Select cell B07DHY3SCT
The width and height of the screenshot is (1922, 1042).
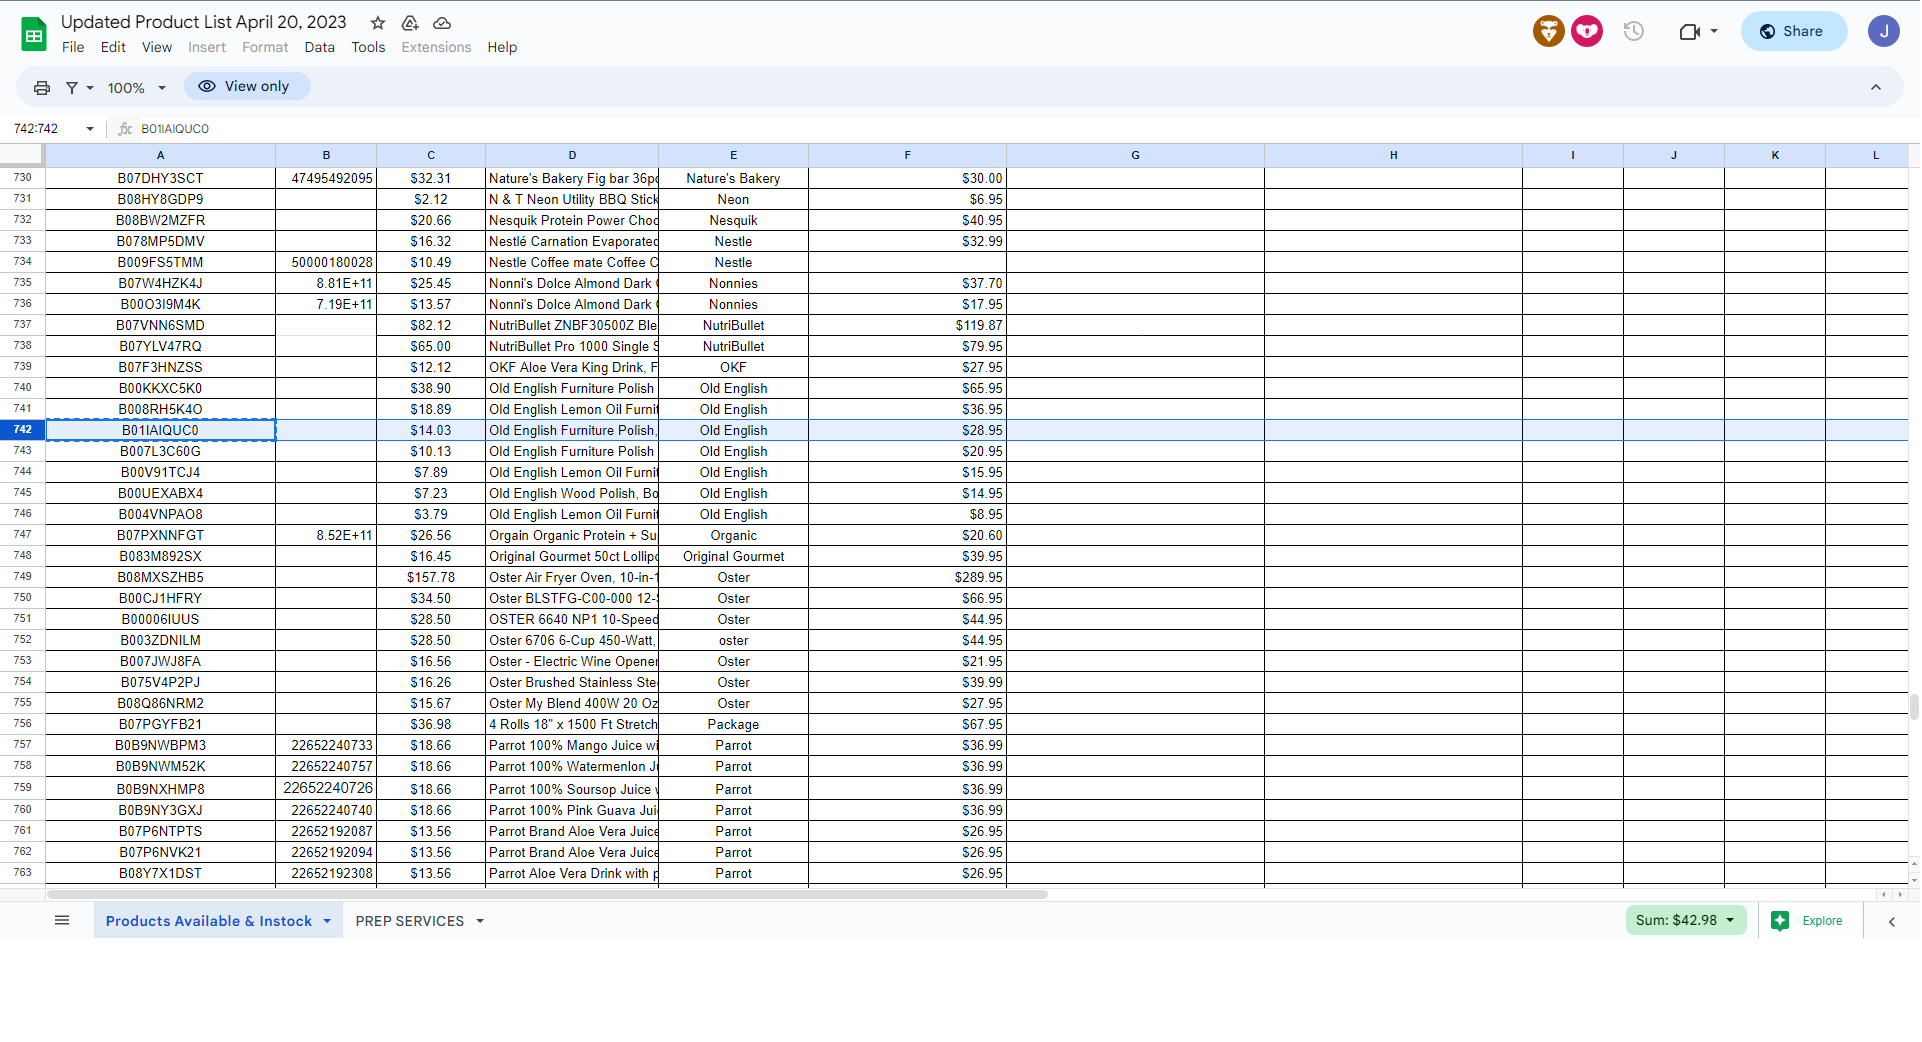(160, 178)
